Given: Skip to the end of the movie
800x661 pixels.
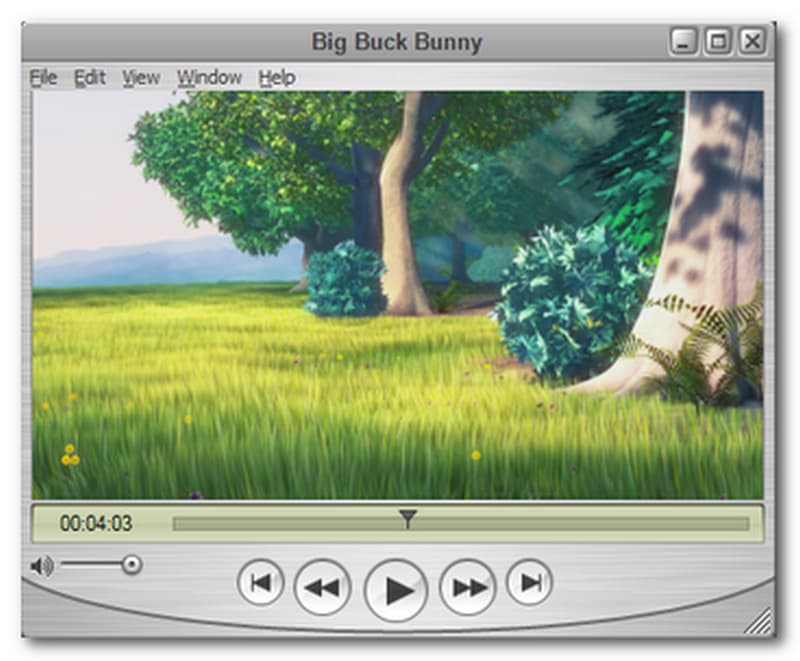Looking at the screenshot, I should pyautogui.click(x=529, y=582).
